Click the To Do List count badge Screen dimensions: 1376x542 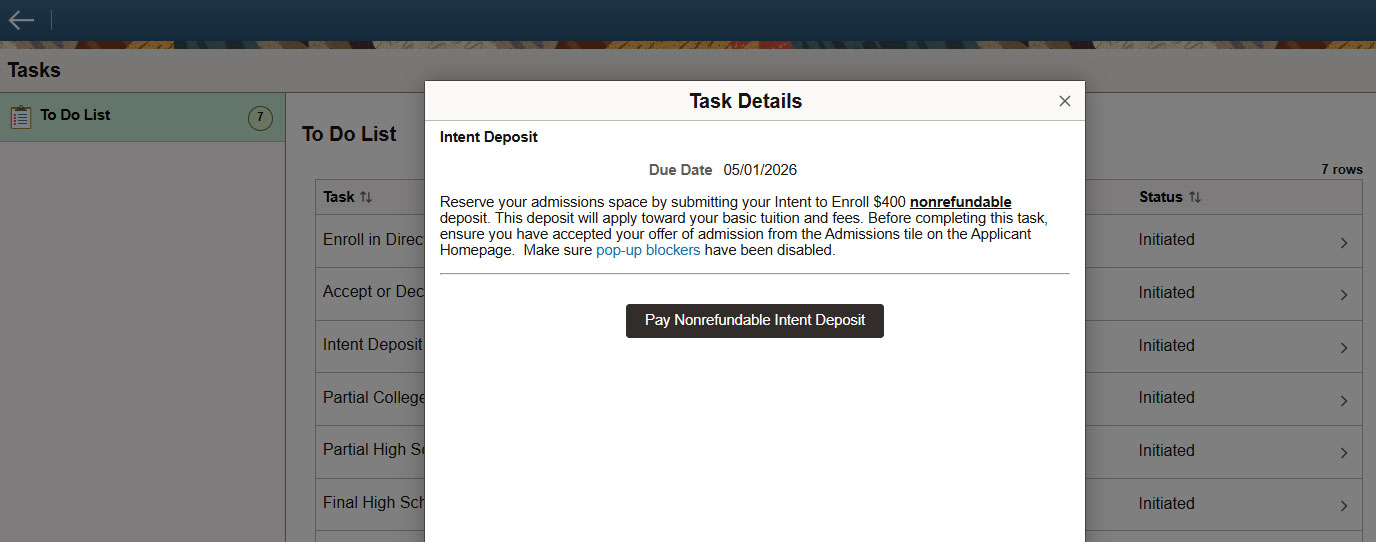tap(260, 118)
